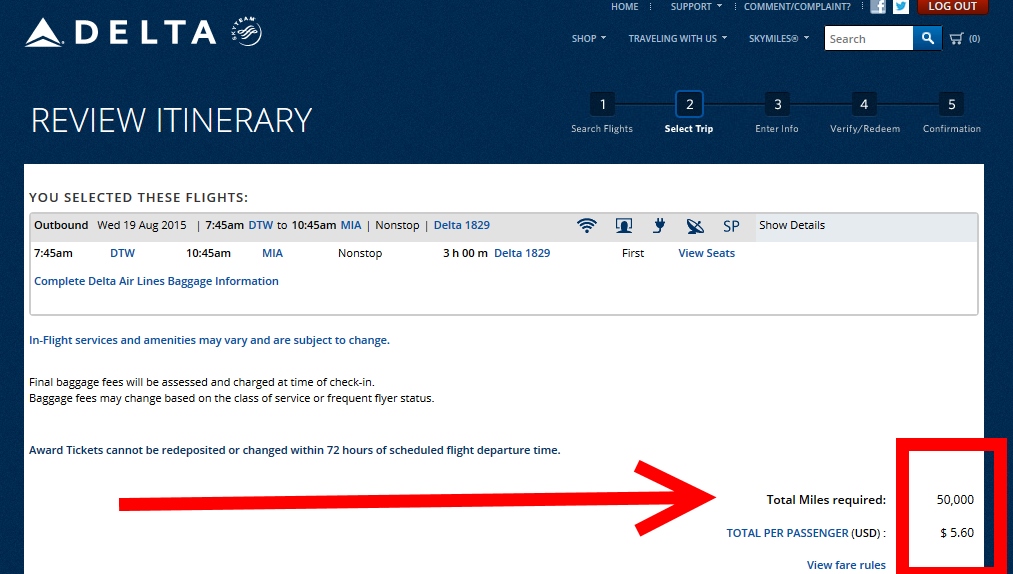Click 10:45am in the flight detail row
The height and width of the screenshot is (574, 1013).
208,253
